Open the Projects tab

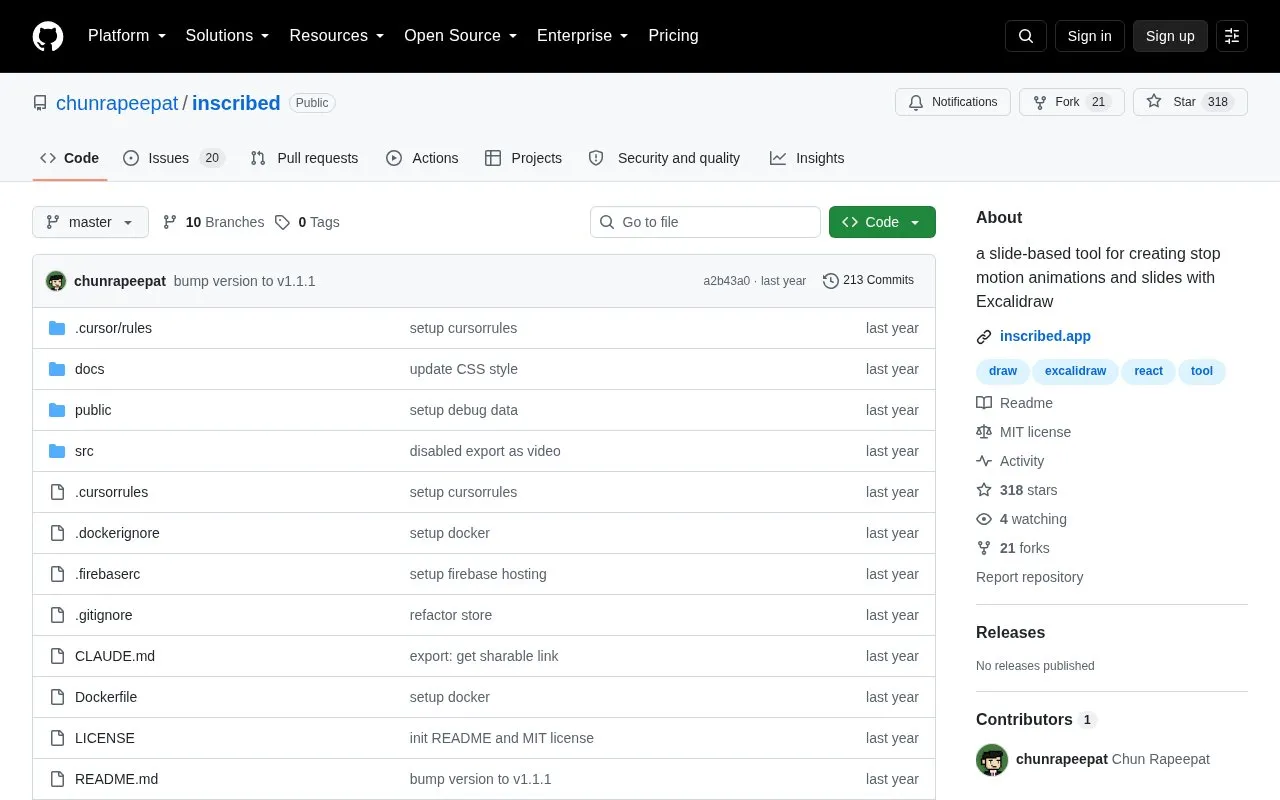coord(523,158)
